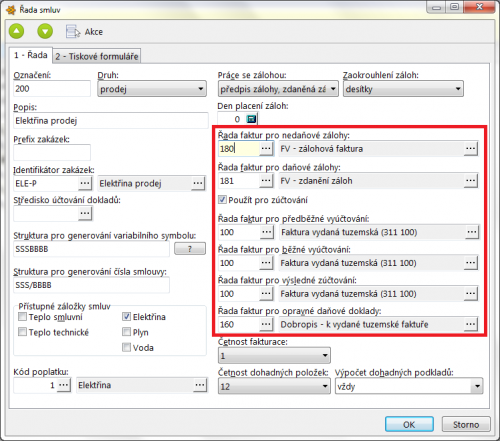Tick the Plyn checkbox

point(126,332)
